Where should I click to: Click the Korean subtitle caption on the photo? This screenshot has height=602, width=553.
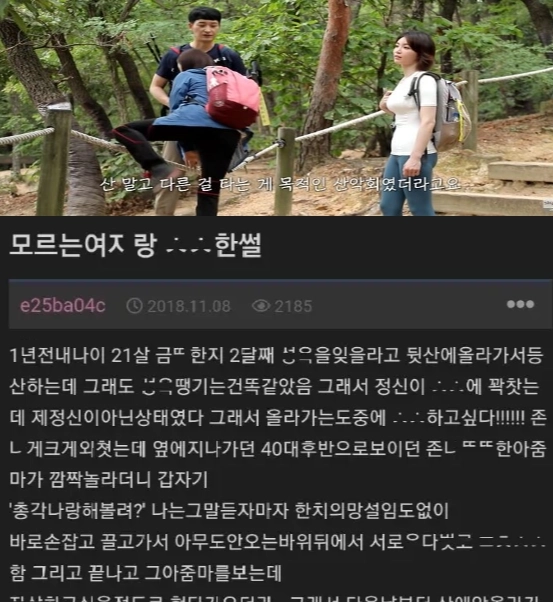pyautogui.click(x=280, y=185)
